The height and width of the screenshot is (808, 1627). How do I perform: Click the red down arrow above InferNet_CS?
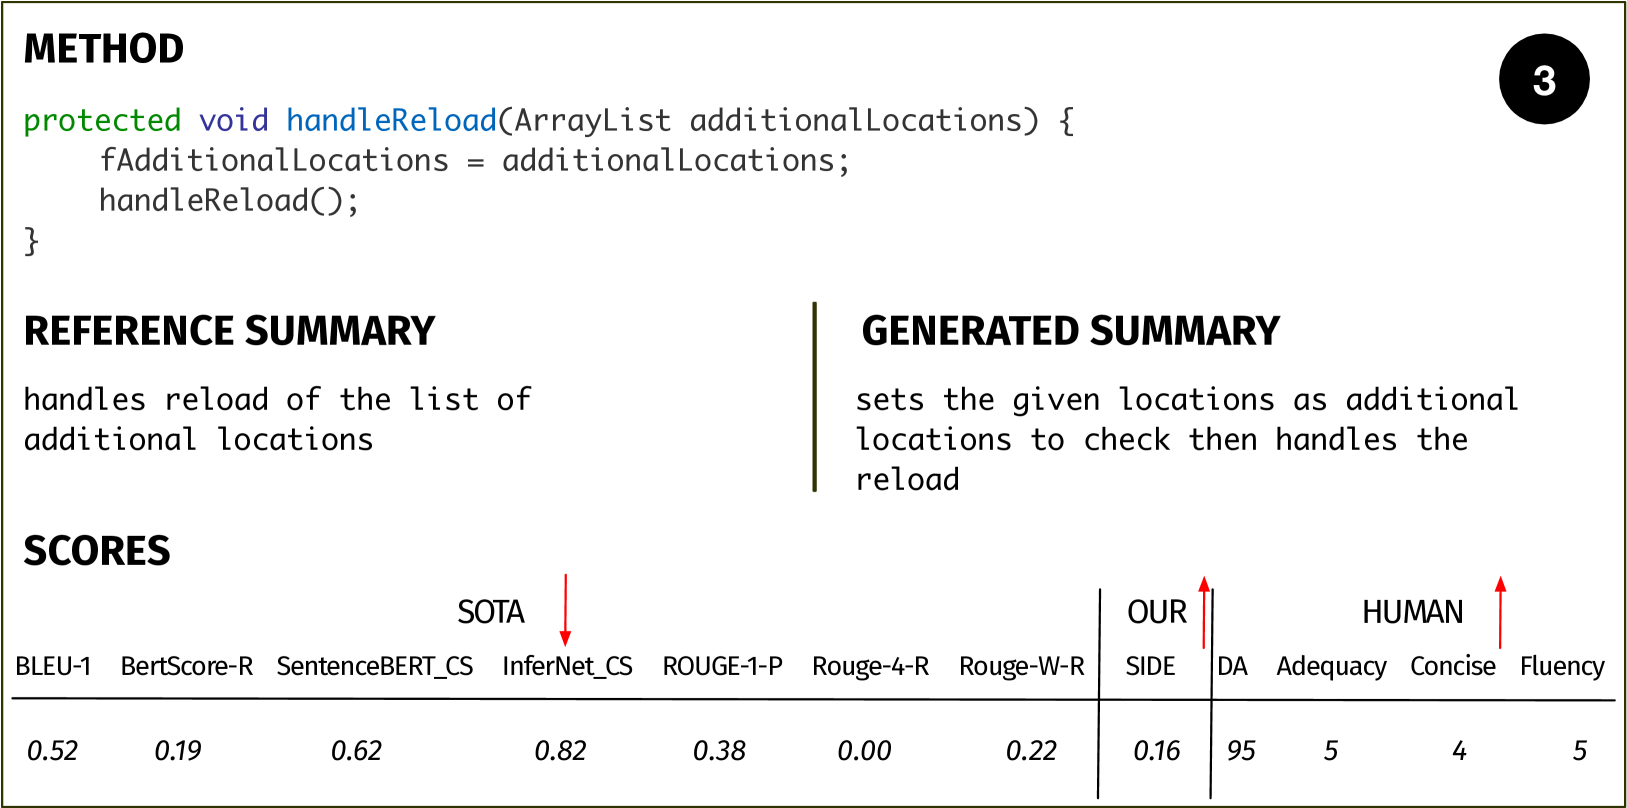pos(565,610)
